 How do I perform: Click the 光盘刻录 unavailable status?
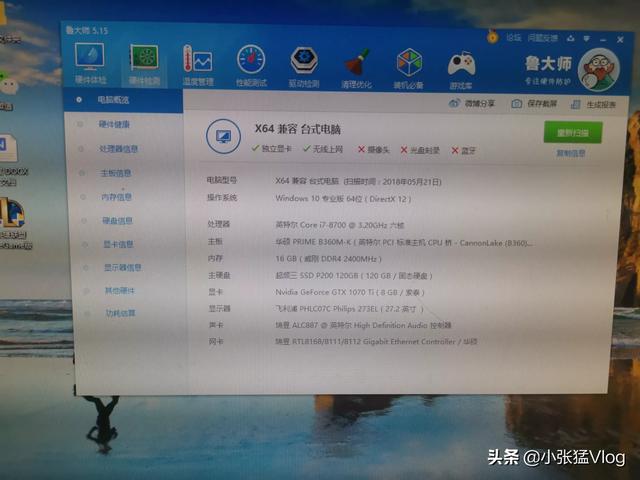(x=420, y=150)
